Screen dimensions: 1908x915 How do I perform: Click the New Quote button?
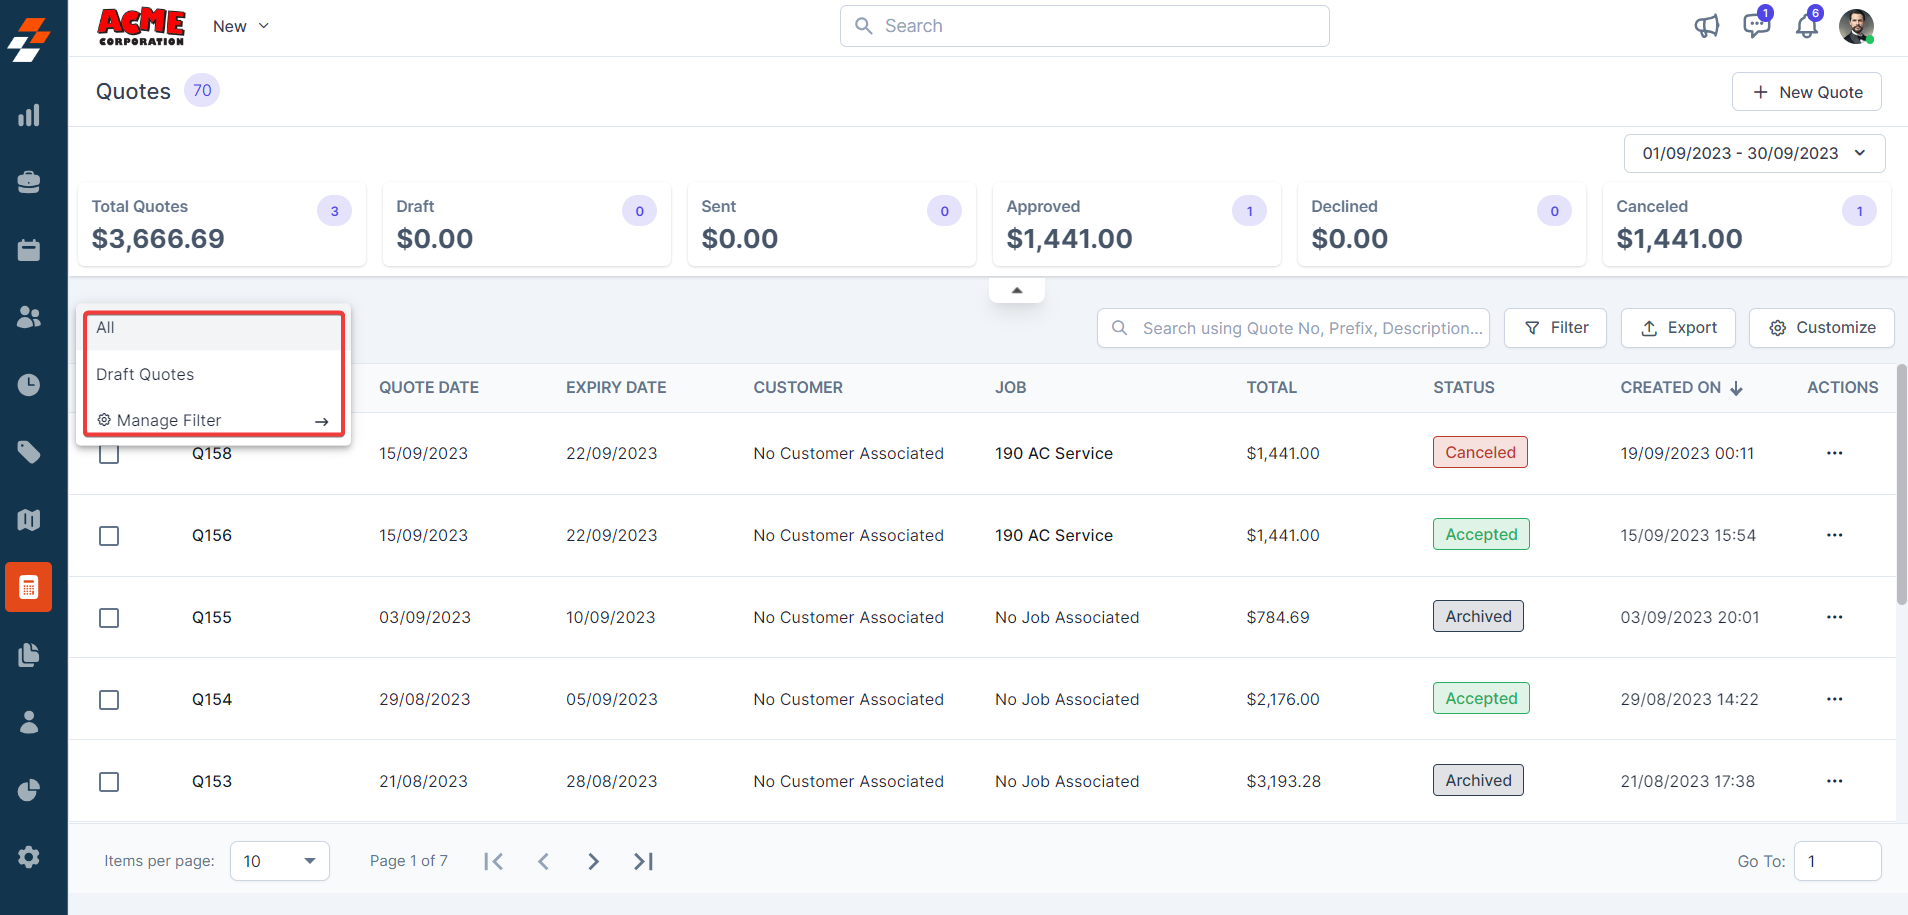(x=1806, y=92)
